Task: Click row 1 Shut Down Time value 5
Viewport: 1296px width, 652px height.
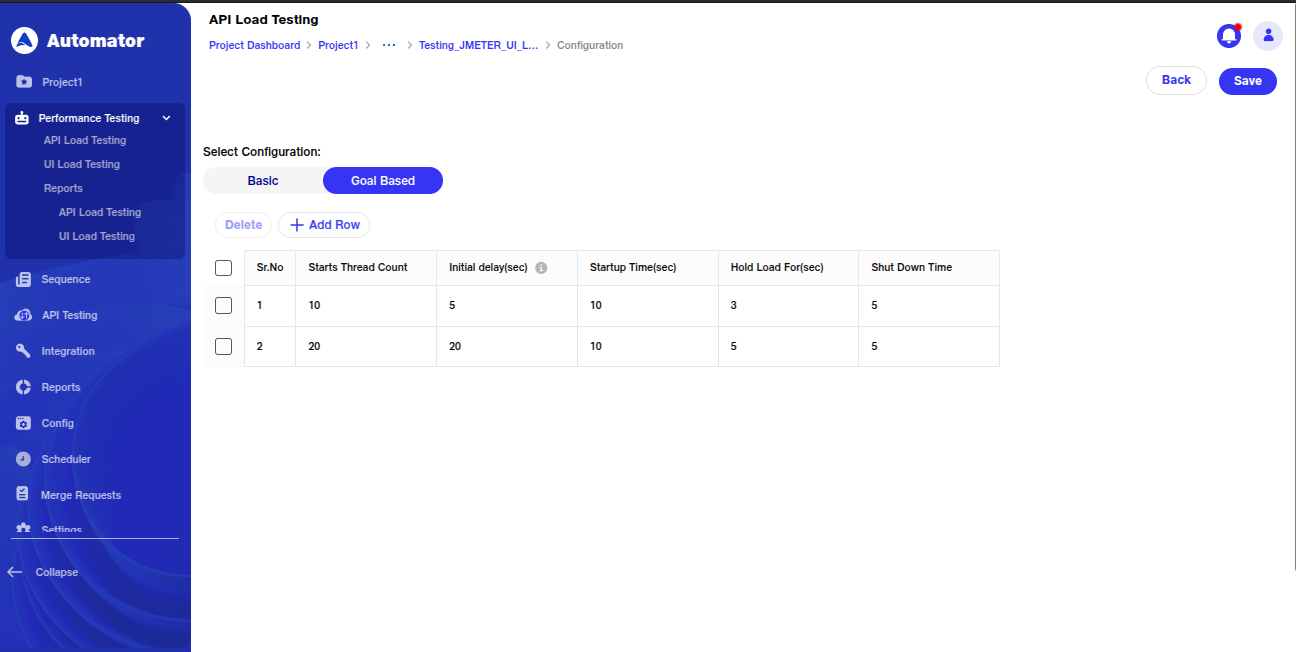Action: (x=874, y=305)
